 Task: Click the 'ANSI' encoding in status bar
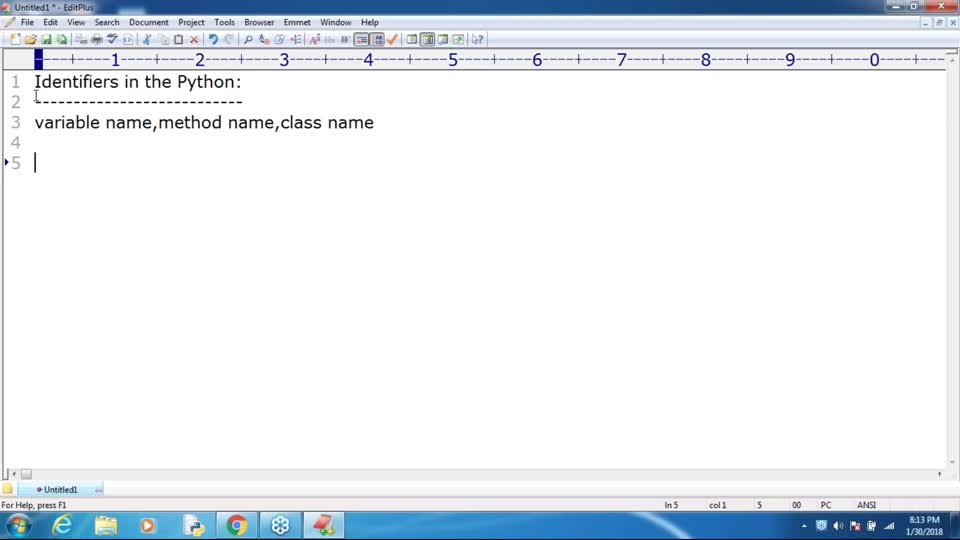(x=866, y=506)
